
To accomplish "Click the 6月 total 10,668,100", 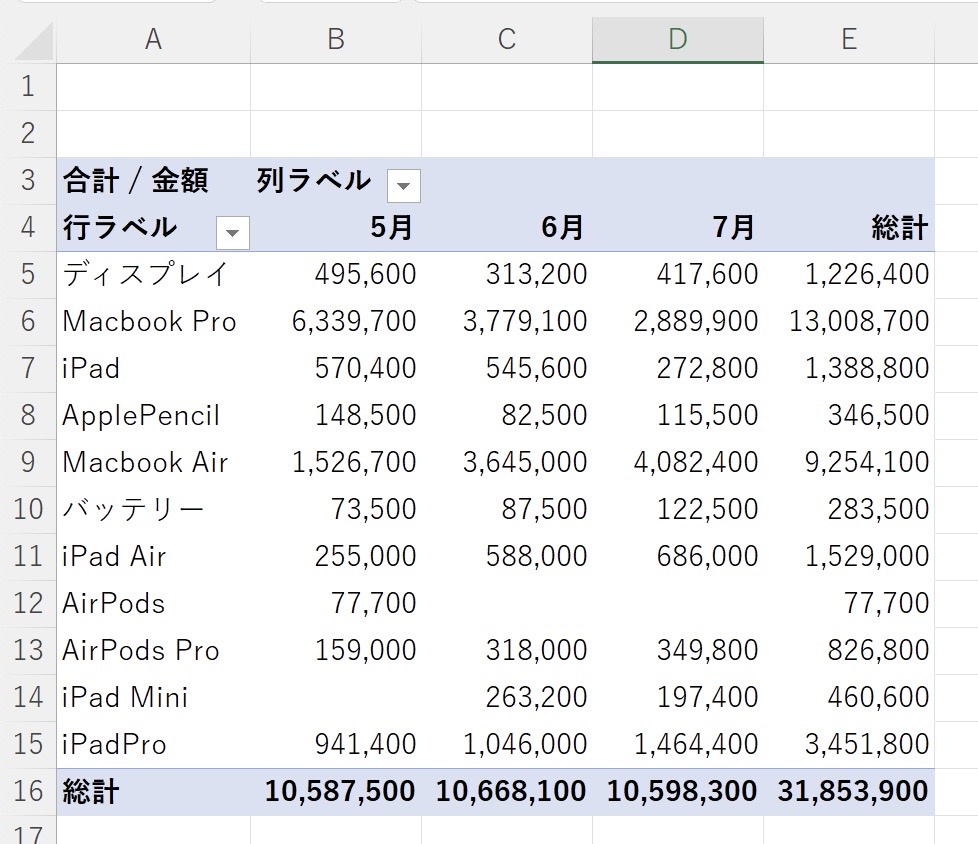I will (506, 792).
